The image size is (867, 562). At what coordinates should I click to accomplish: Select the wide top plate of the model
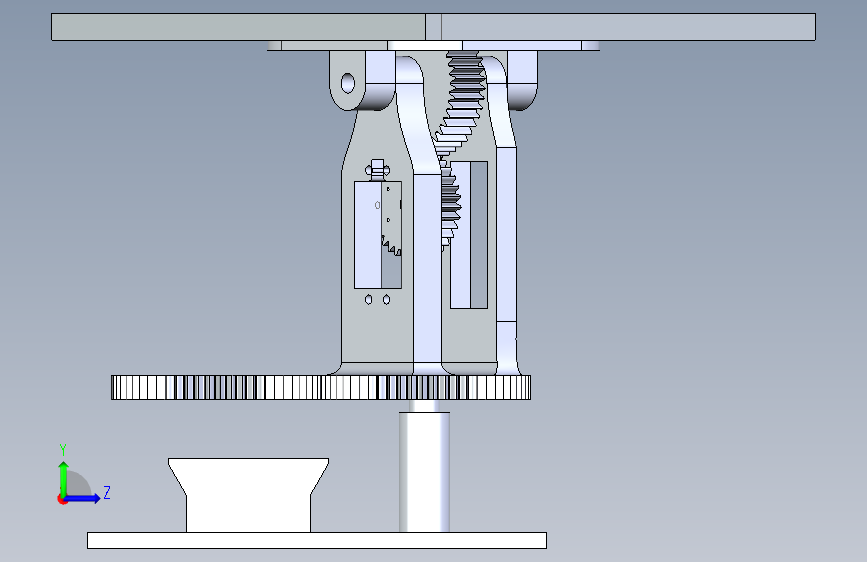click(x=433, y=27)
